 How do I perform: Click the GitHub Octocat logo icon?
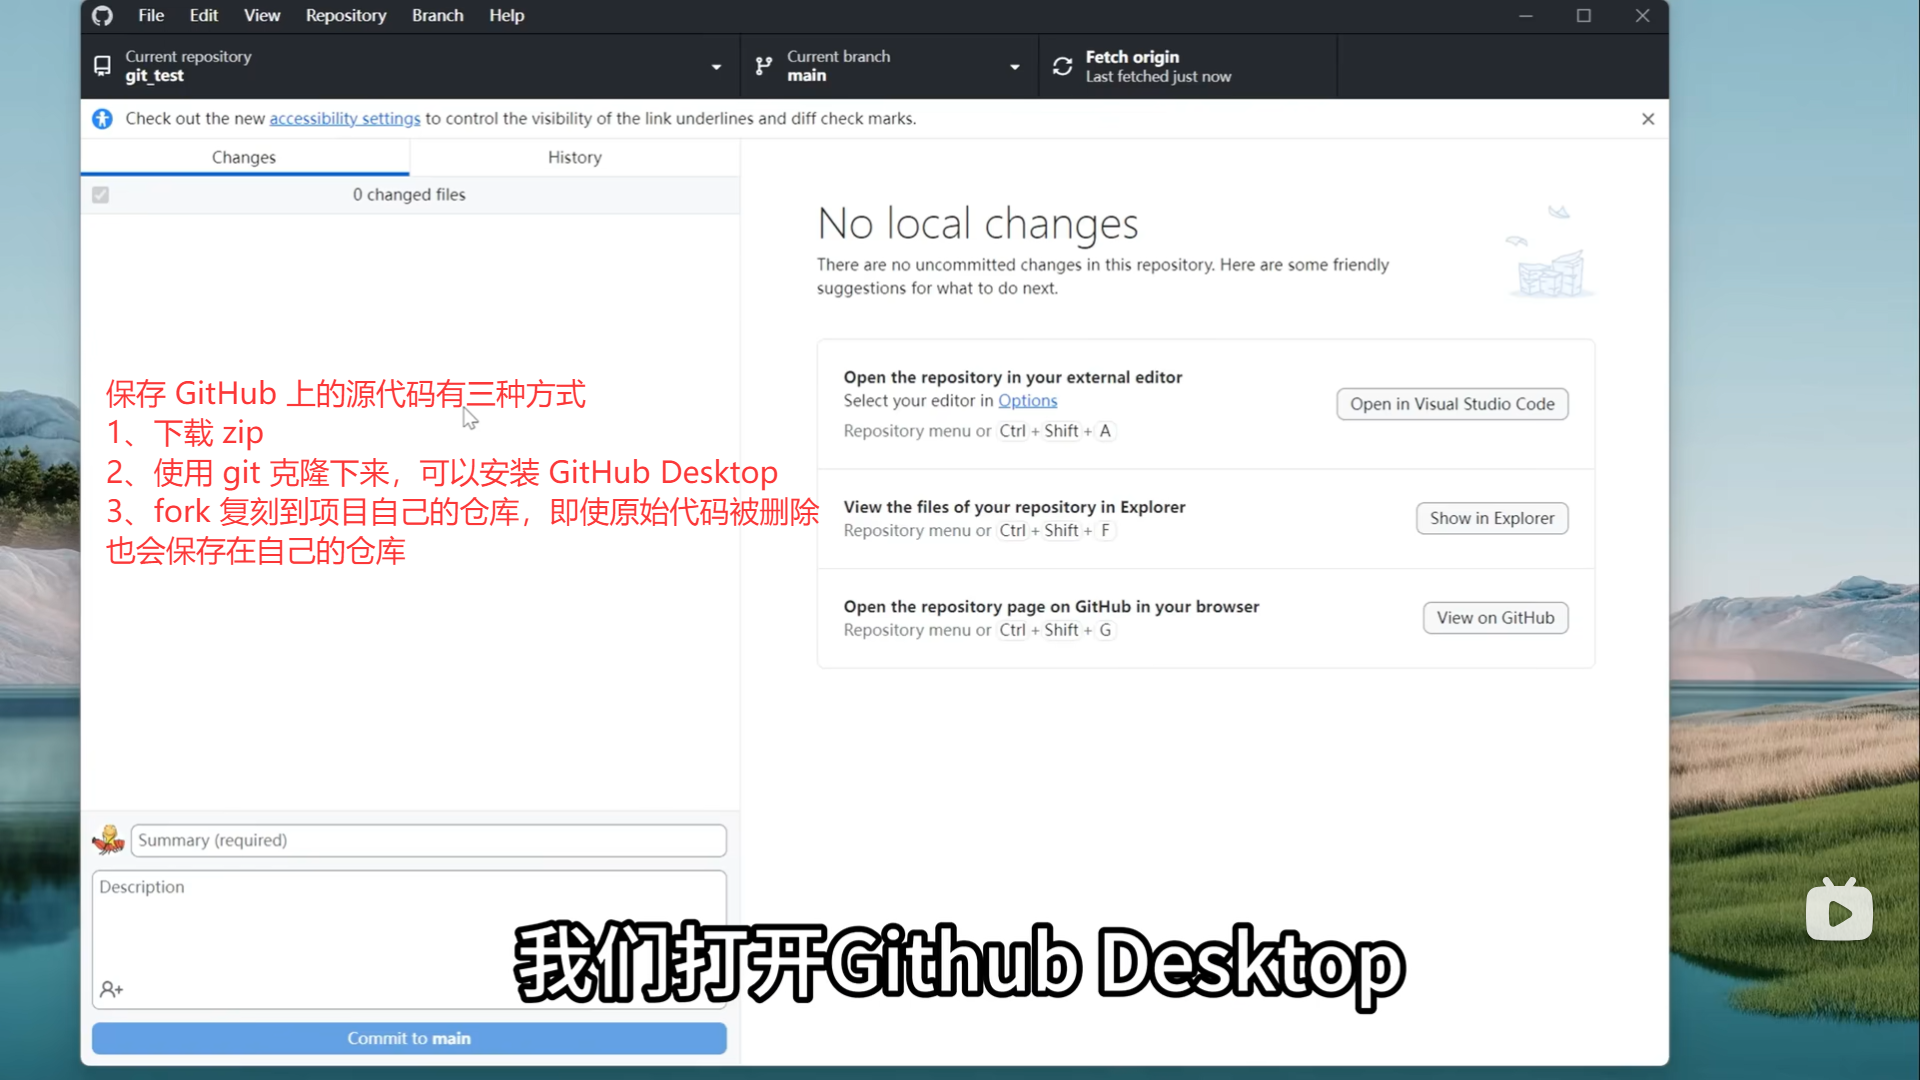point(102,16)
